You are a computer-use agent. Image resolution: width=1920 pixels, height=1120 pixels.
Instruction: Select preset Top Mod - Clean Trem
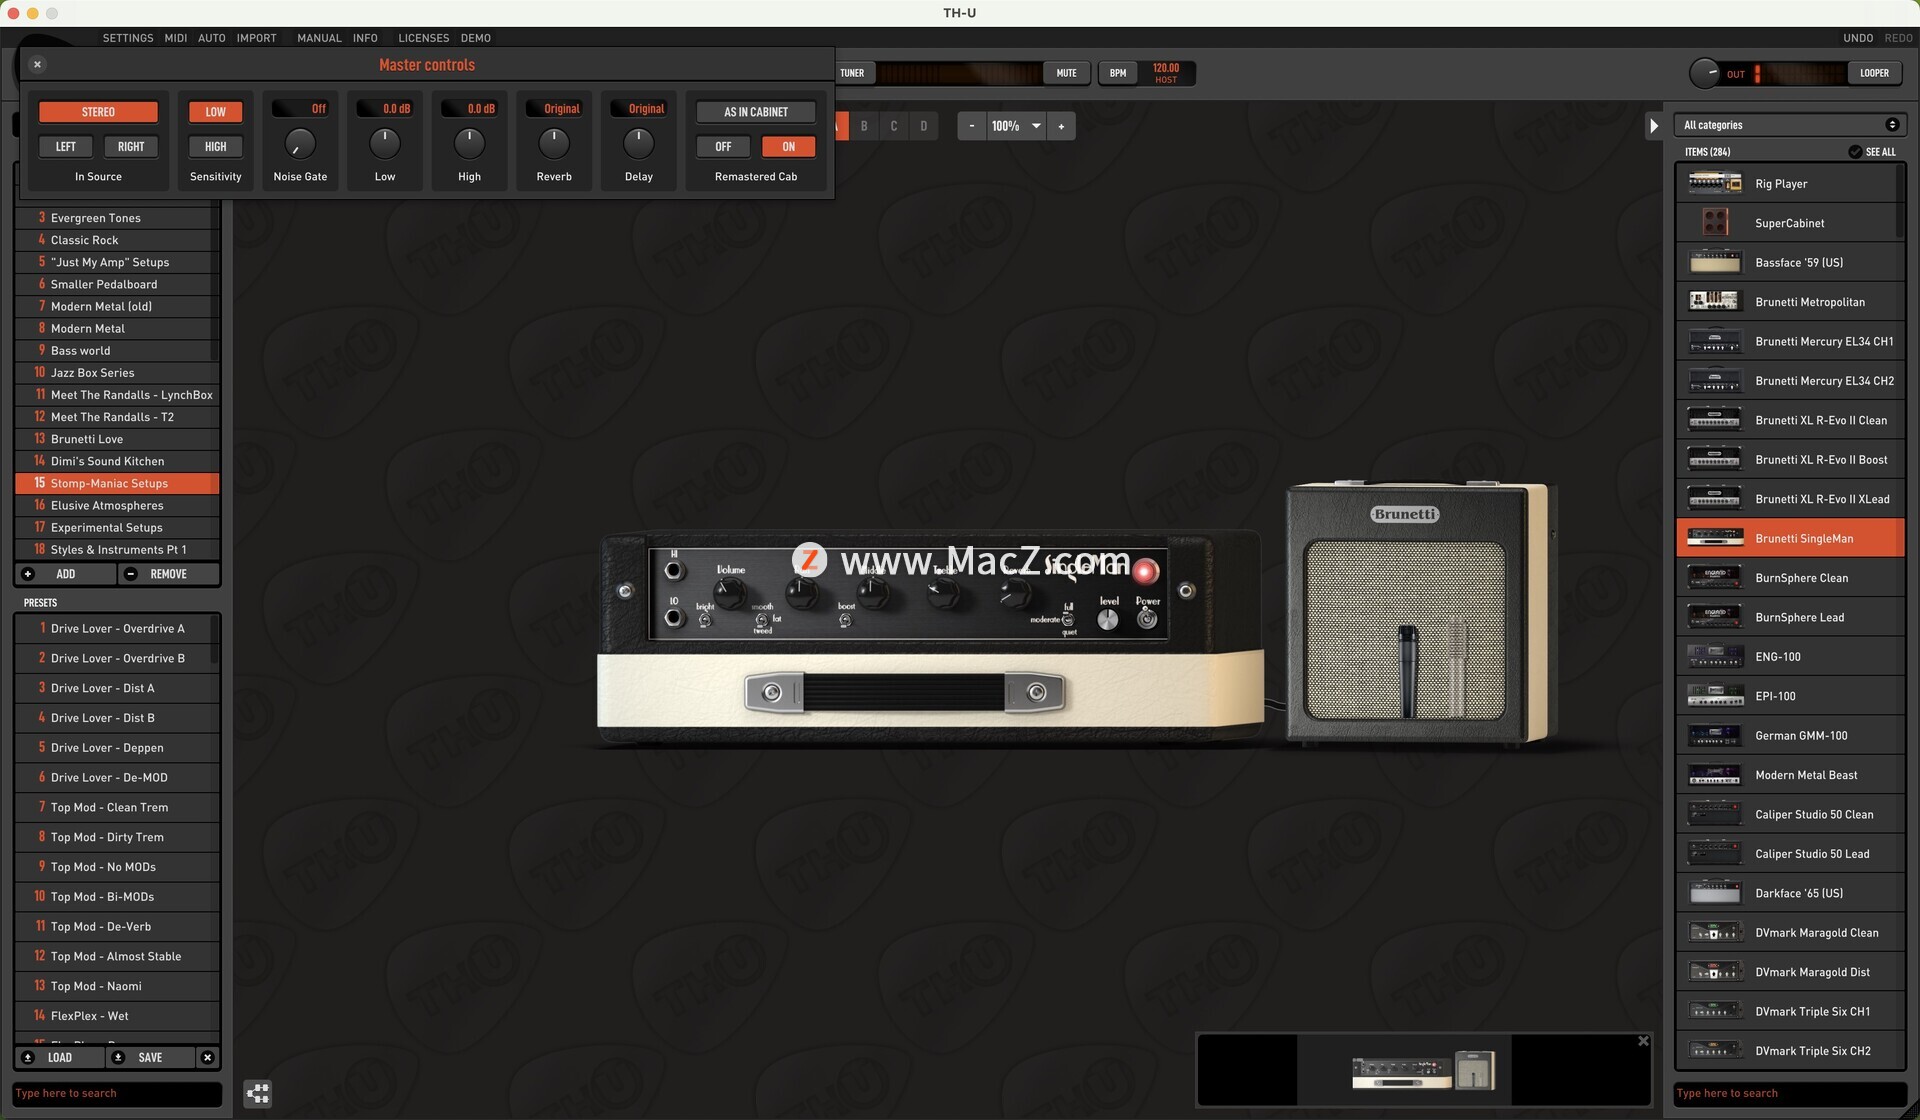115,807
